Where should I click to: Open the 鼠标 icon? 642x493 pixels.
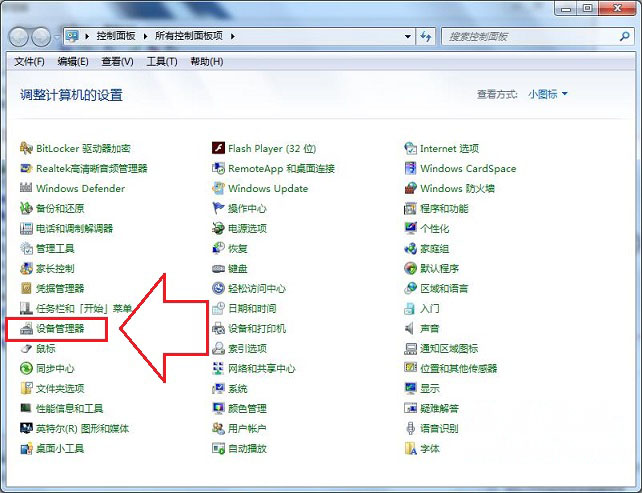[26, 348]
